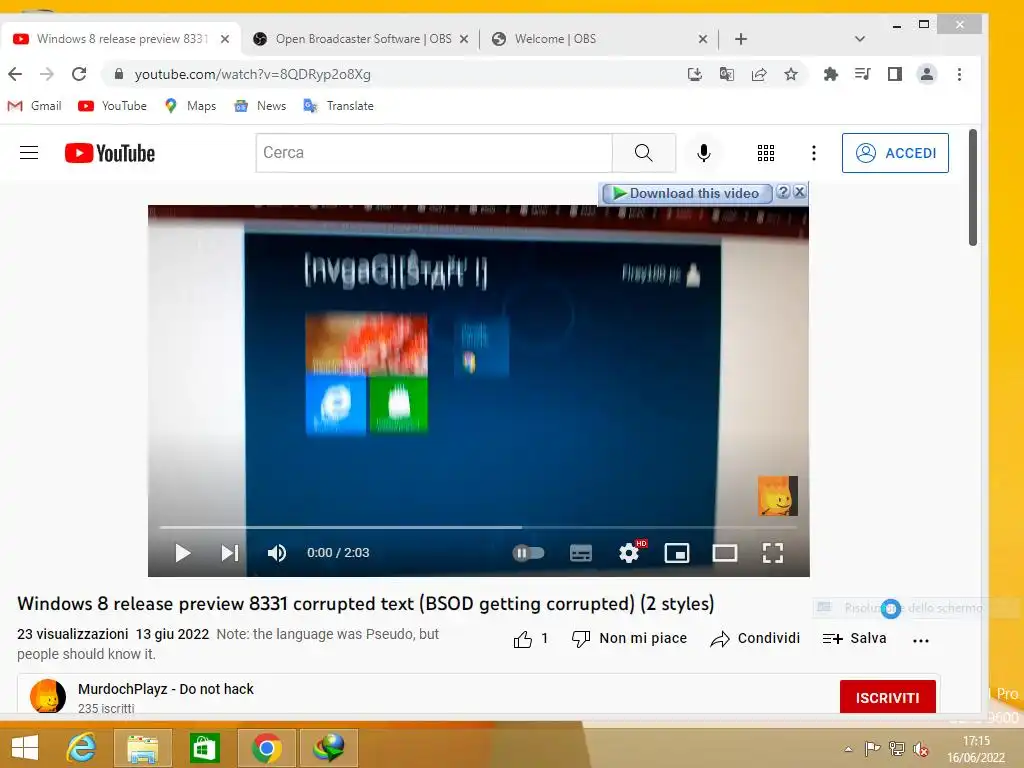Play the video
The height and width of the screenshot is (768, 1024).
coord(183,553)
